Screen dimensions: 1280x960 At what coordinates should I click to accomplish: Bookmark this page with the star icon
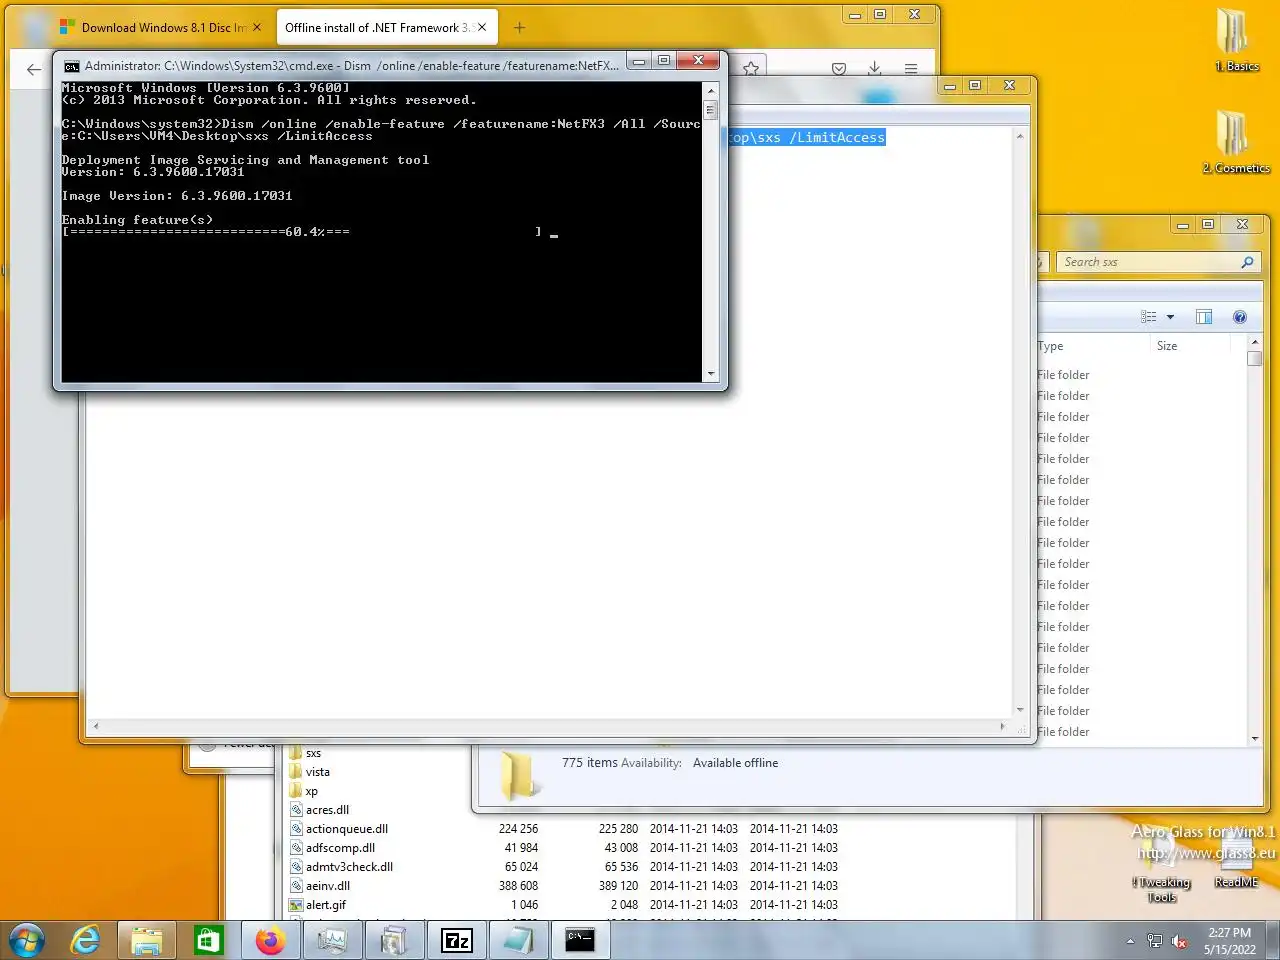(751, 68)
